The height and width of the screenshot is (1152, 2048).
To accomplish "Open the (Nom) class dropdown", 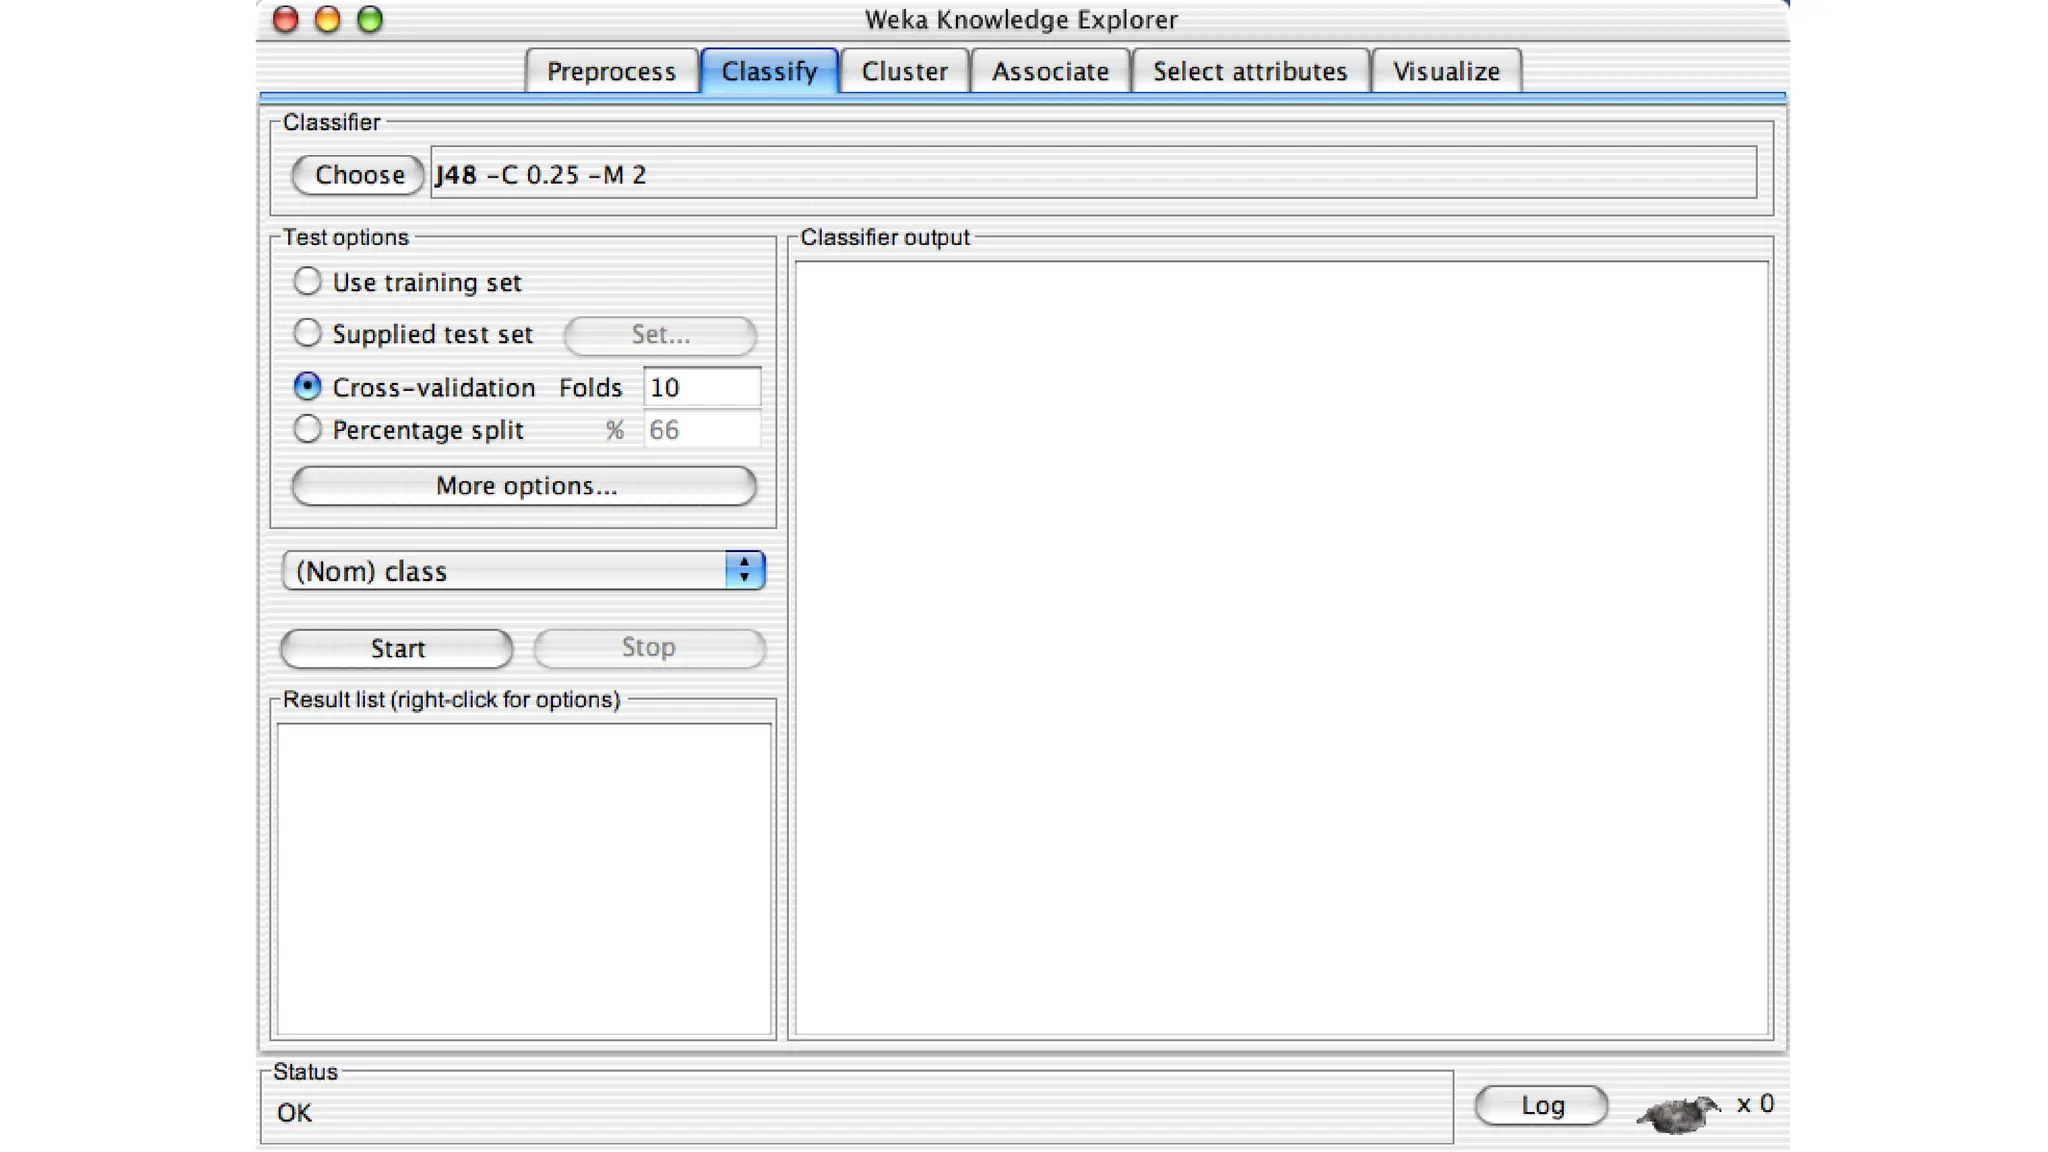I will pyautogui.click(x=523, y=571).
